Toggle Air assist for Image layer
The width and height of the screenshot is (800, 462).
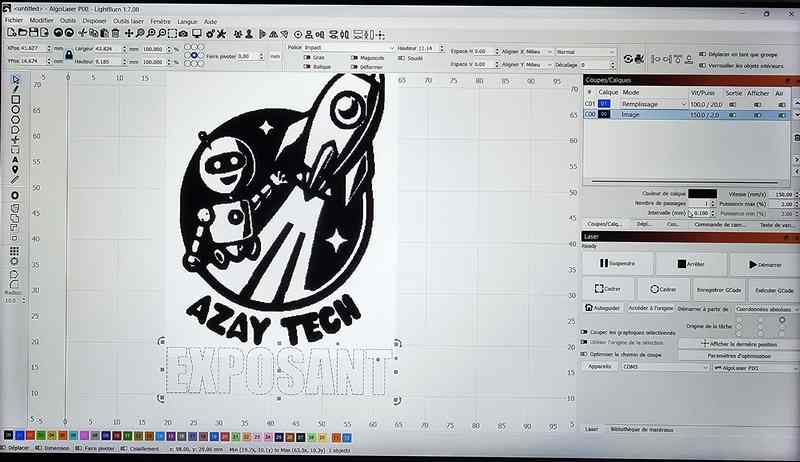pyautogui.click(x=782, y=115)
